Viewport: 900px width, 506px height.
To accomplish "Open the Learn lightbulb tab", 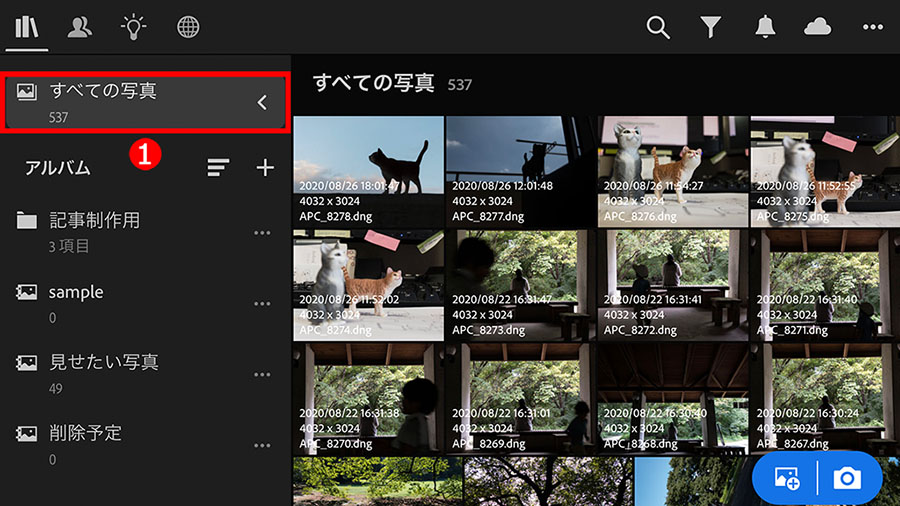I will pyautogui.click(x=133, y=27).
